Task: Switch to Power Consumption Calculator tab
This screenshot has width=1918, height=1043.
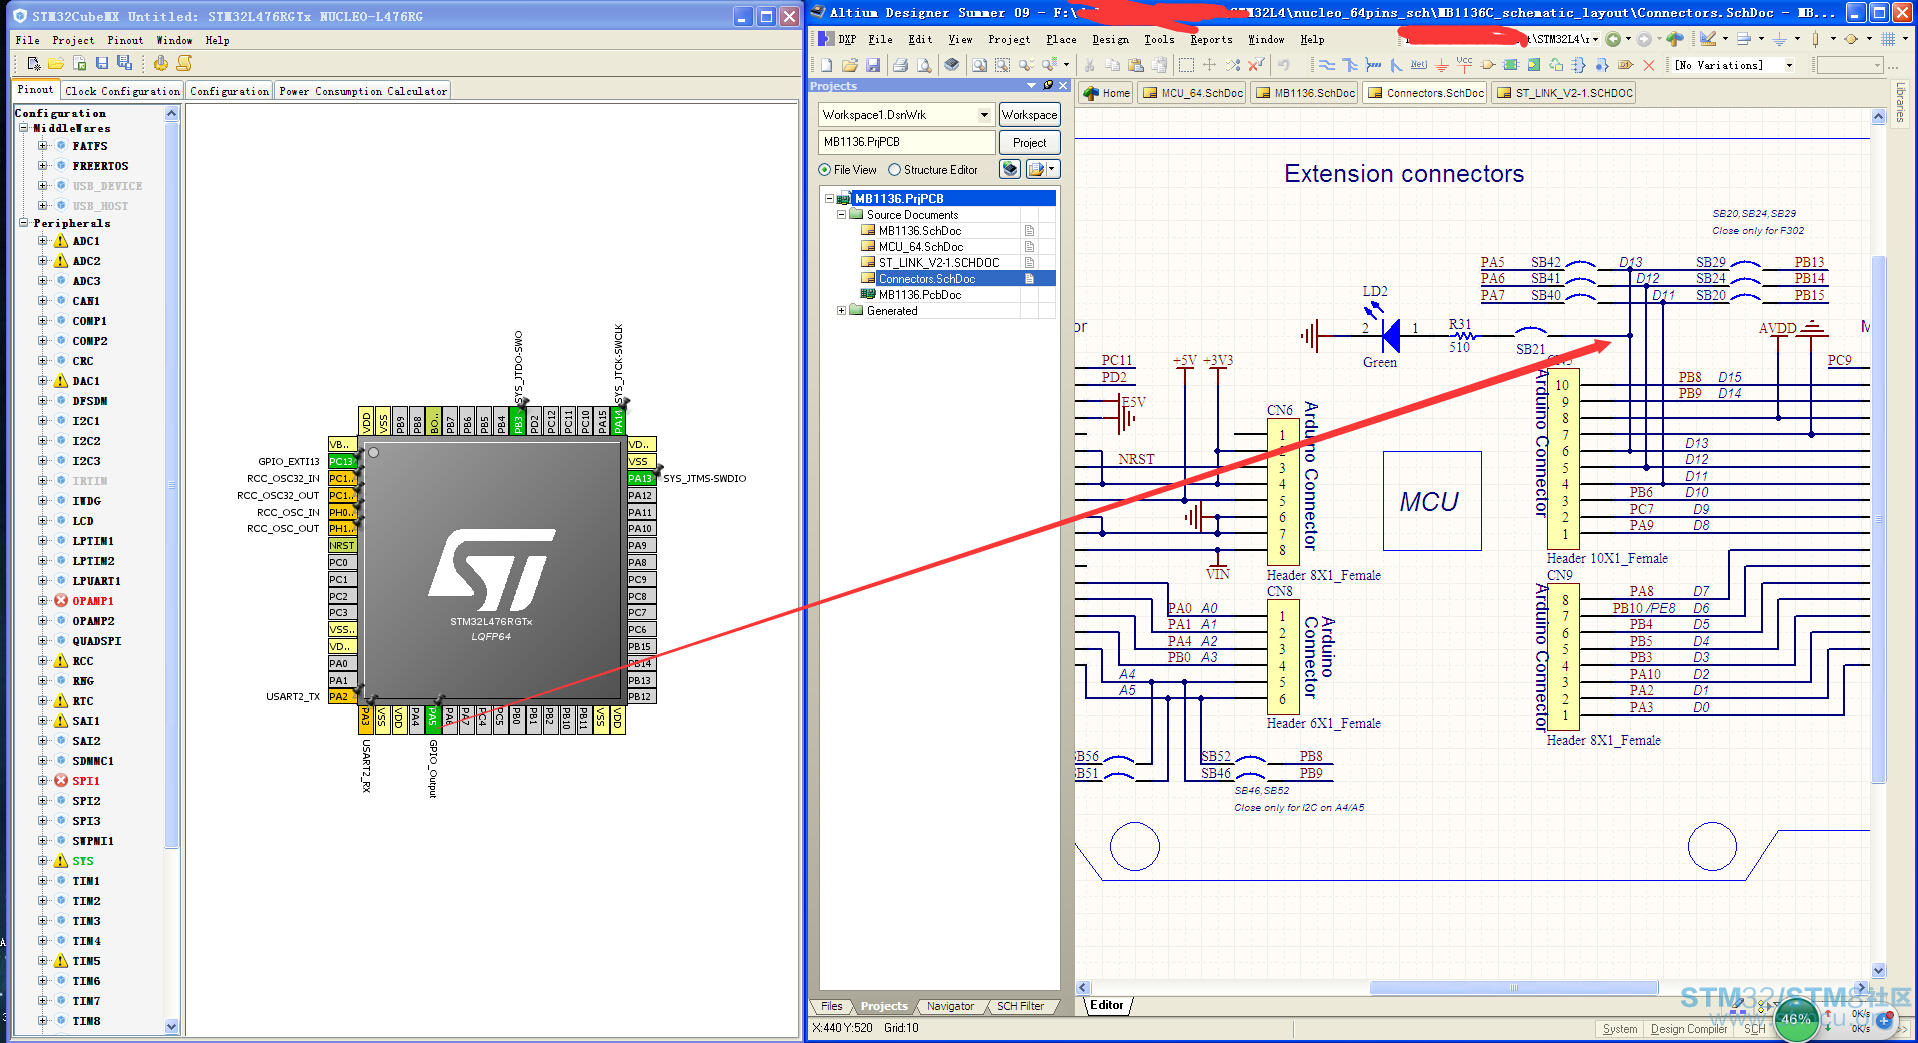Action: point(363,91)
